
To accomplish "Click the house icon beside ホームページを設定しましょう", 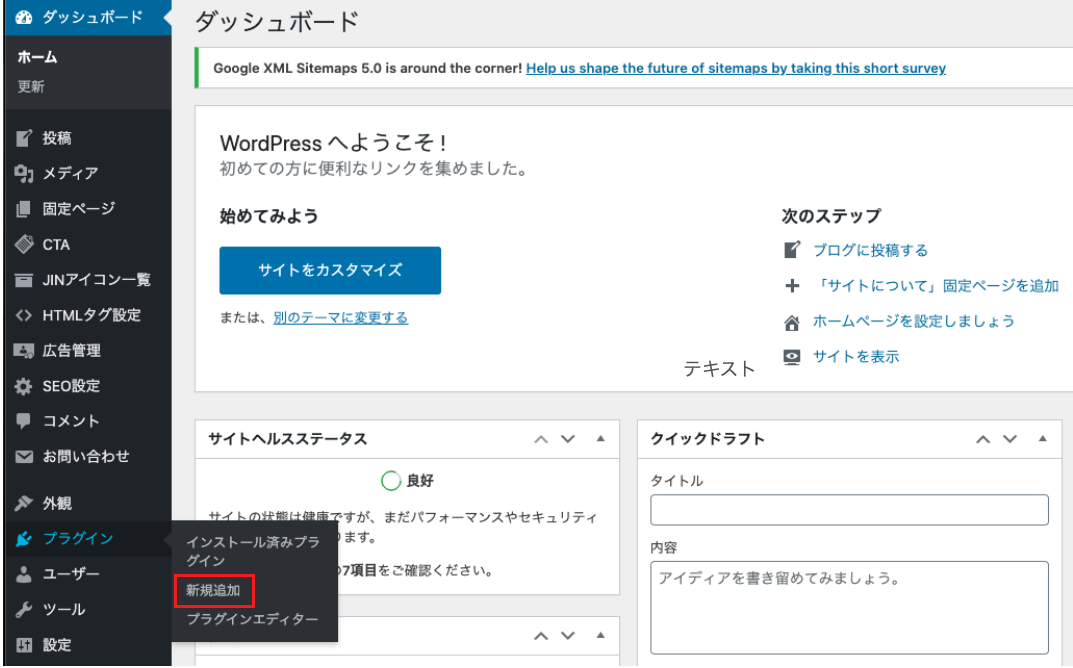I will pos(792,322).
